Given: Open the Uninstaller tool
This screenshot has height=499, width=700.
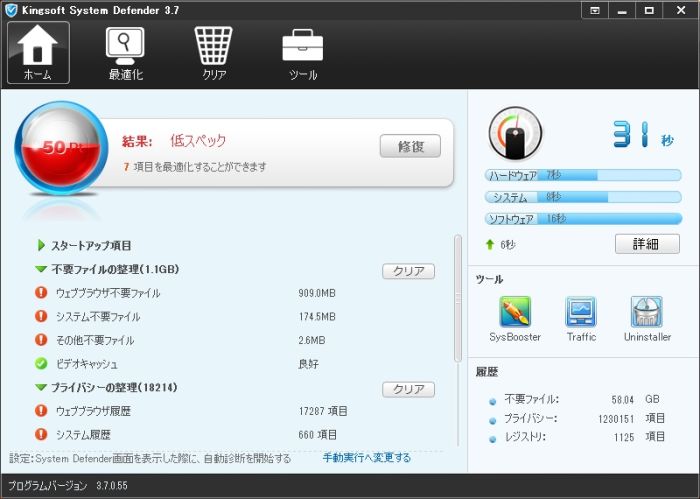Looking at the screenshot, I should tap(646, 313).
